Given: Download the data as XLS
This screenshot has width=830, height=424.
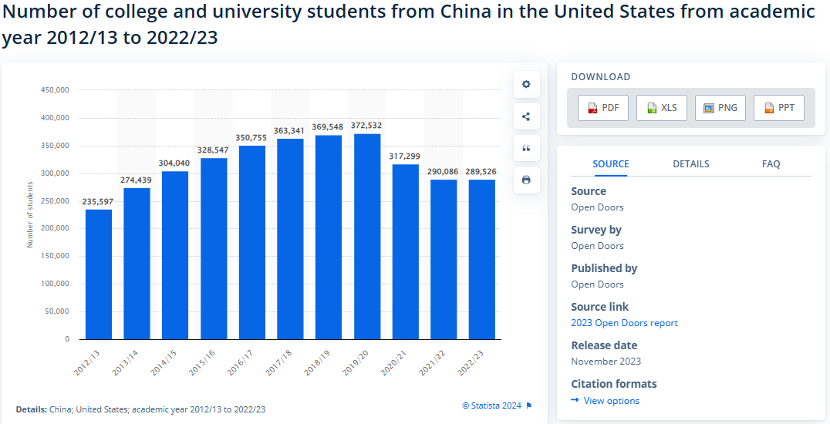Looking at the screenshot, I should click(662, 108).
